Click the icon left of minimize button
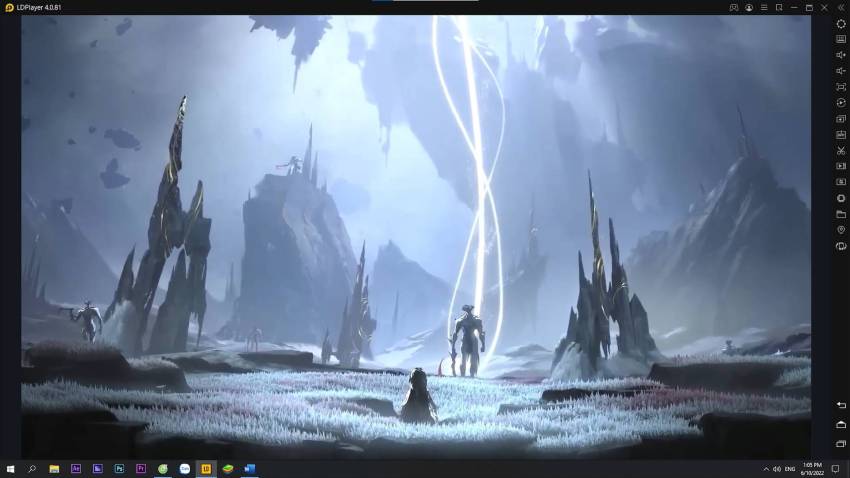This screenshot has height=478, width=850. (779, 8)
